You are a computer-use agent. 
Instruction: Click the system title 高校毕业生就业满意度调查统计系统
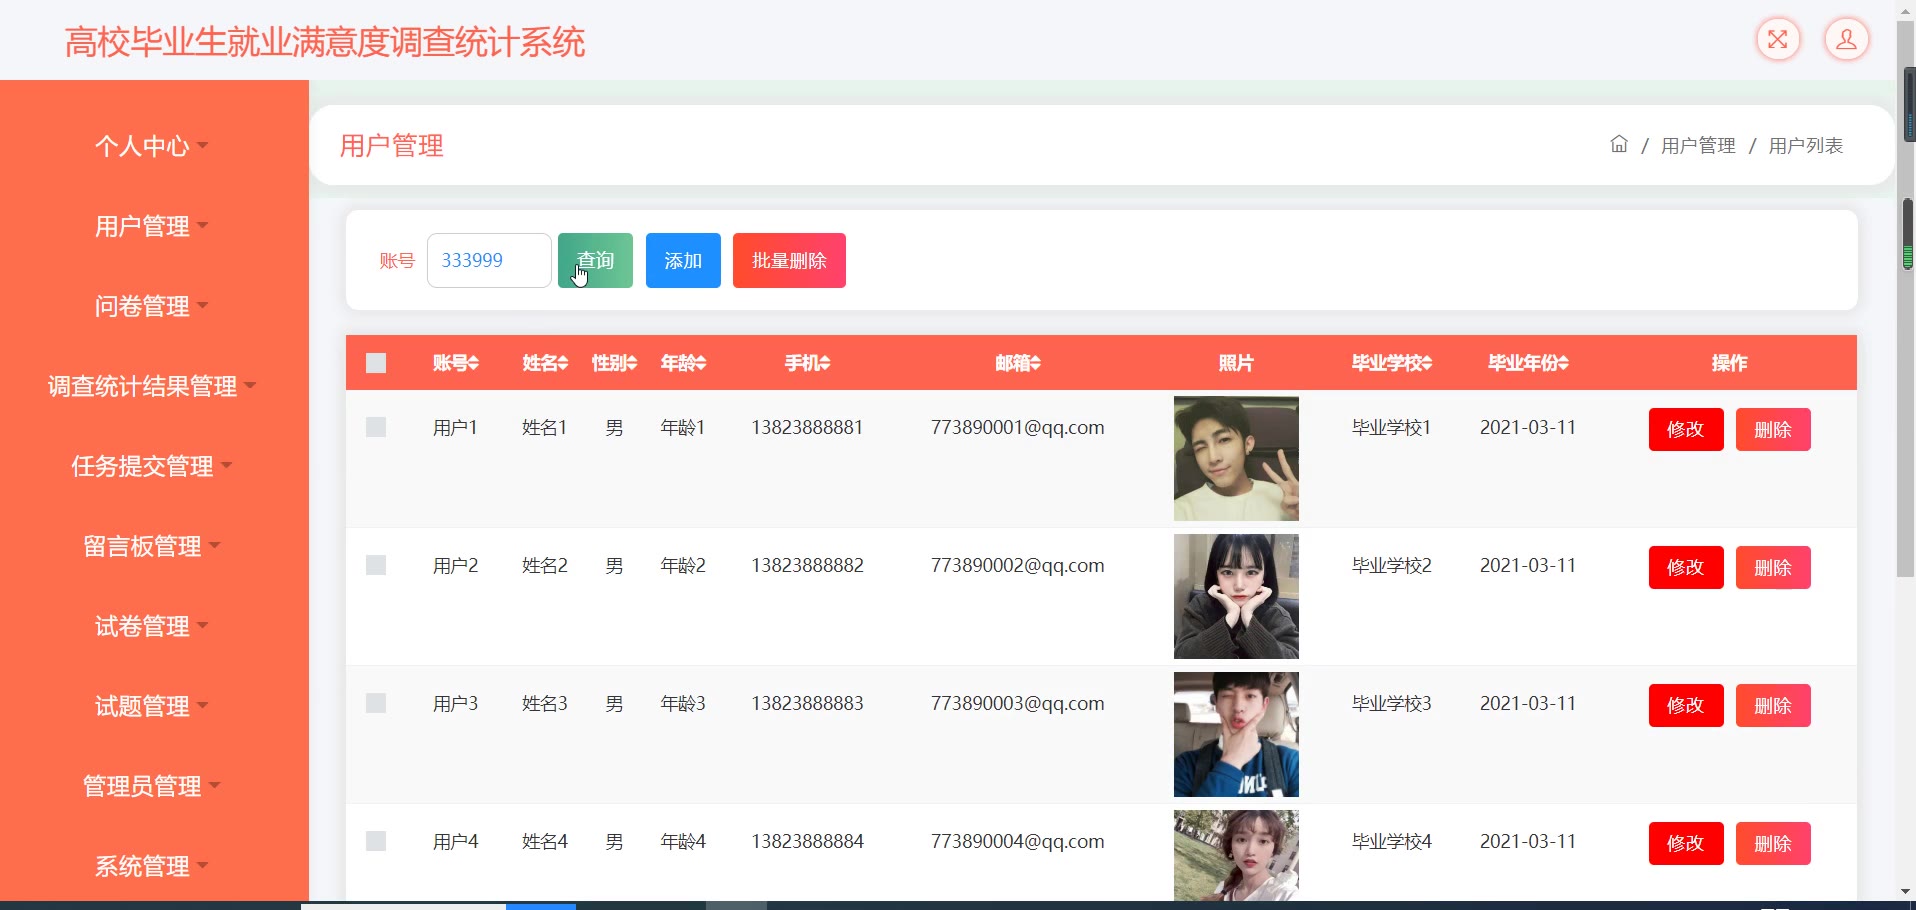(x=325, y=42)
